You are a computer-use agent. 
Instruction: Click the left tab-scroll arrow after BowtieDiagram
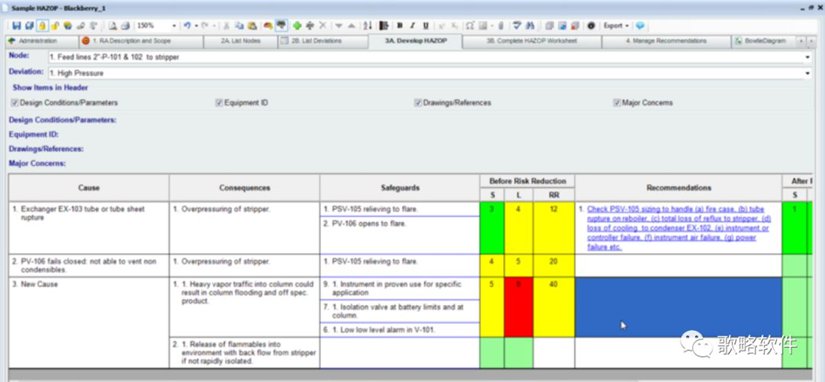click(x=800, y=41)
